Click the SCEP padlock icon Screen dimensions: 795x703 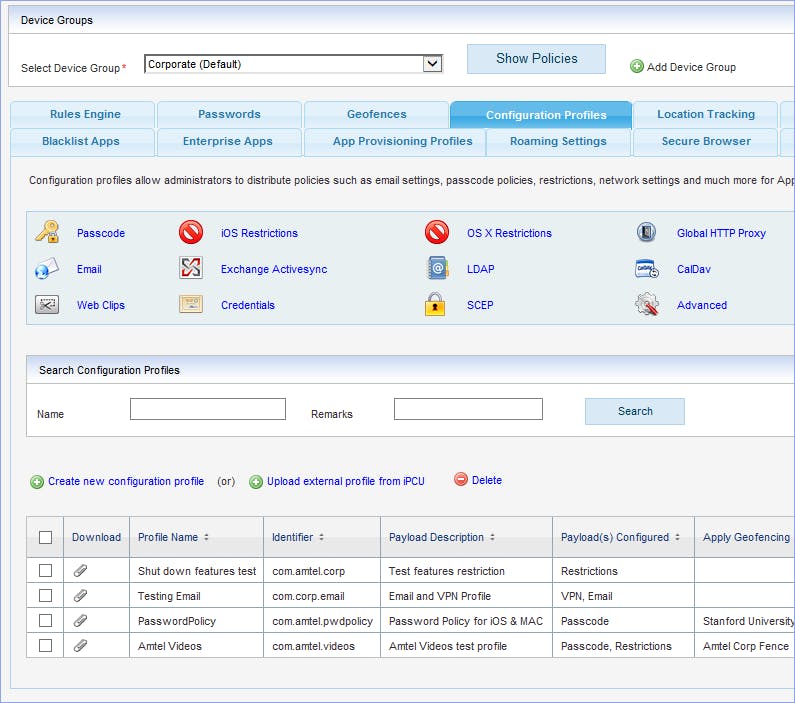tap(435, 305)
